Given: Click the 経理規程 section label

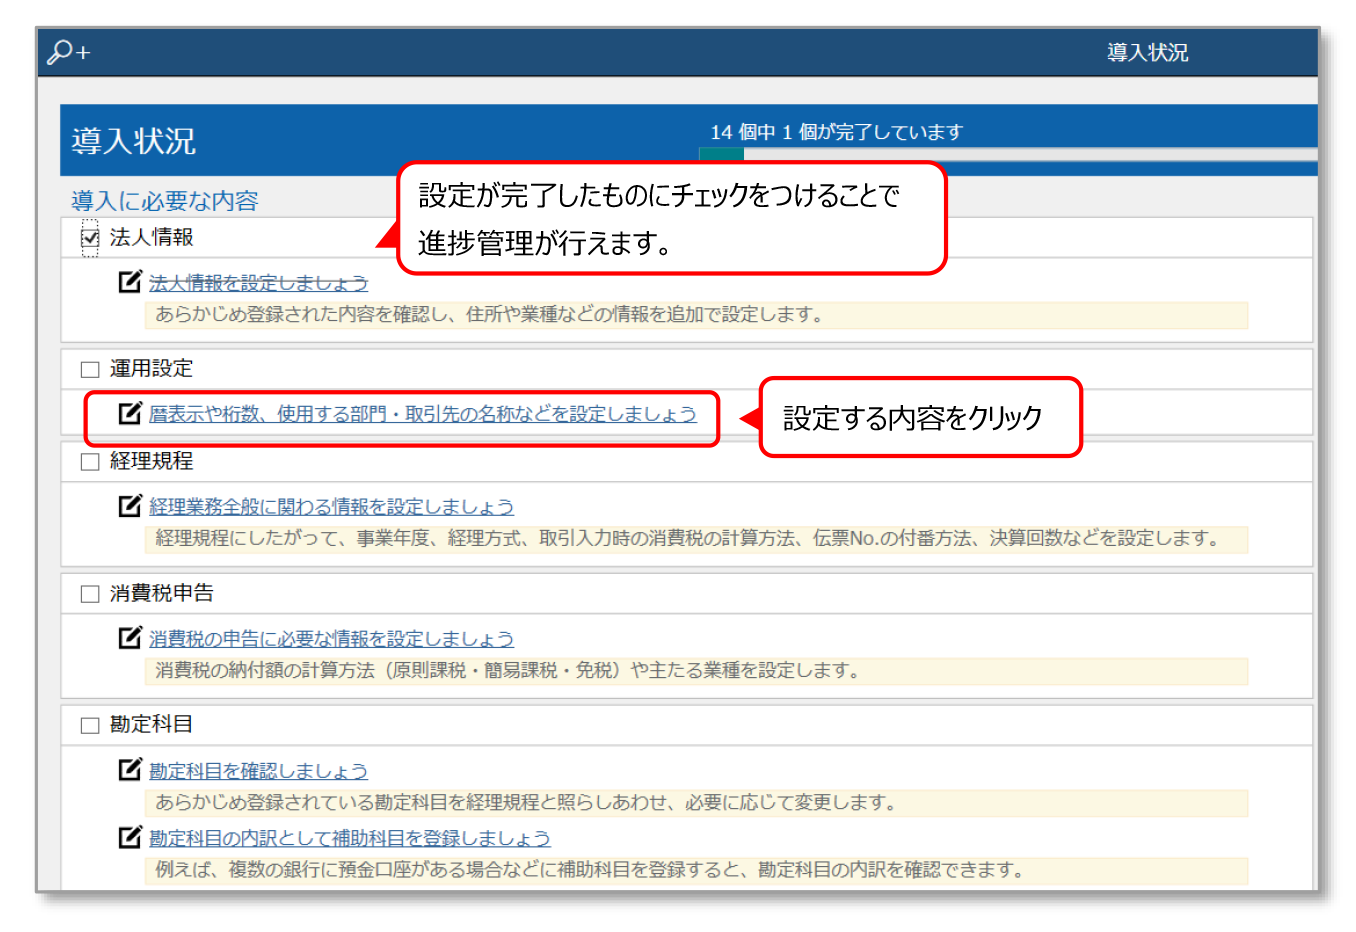Looking at the screenshot, I should 151,461.
